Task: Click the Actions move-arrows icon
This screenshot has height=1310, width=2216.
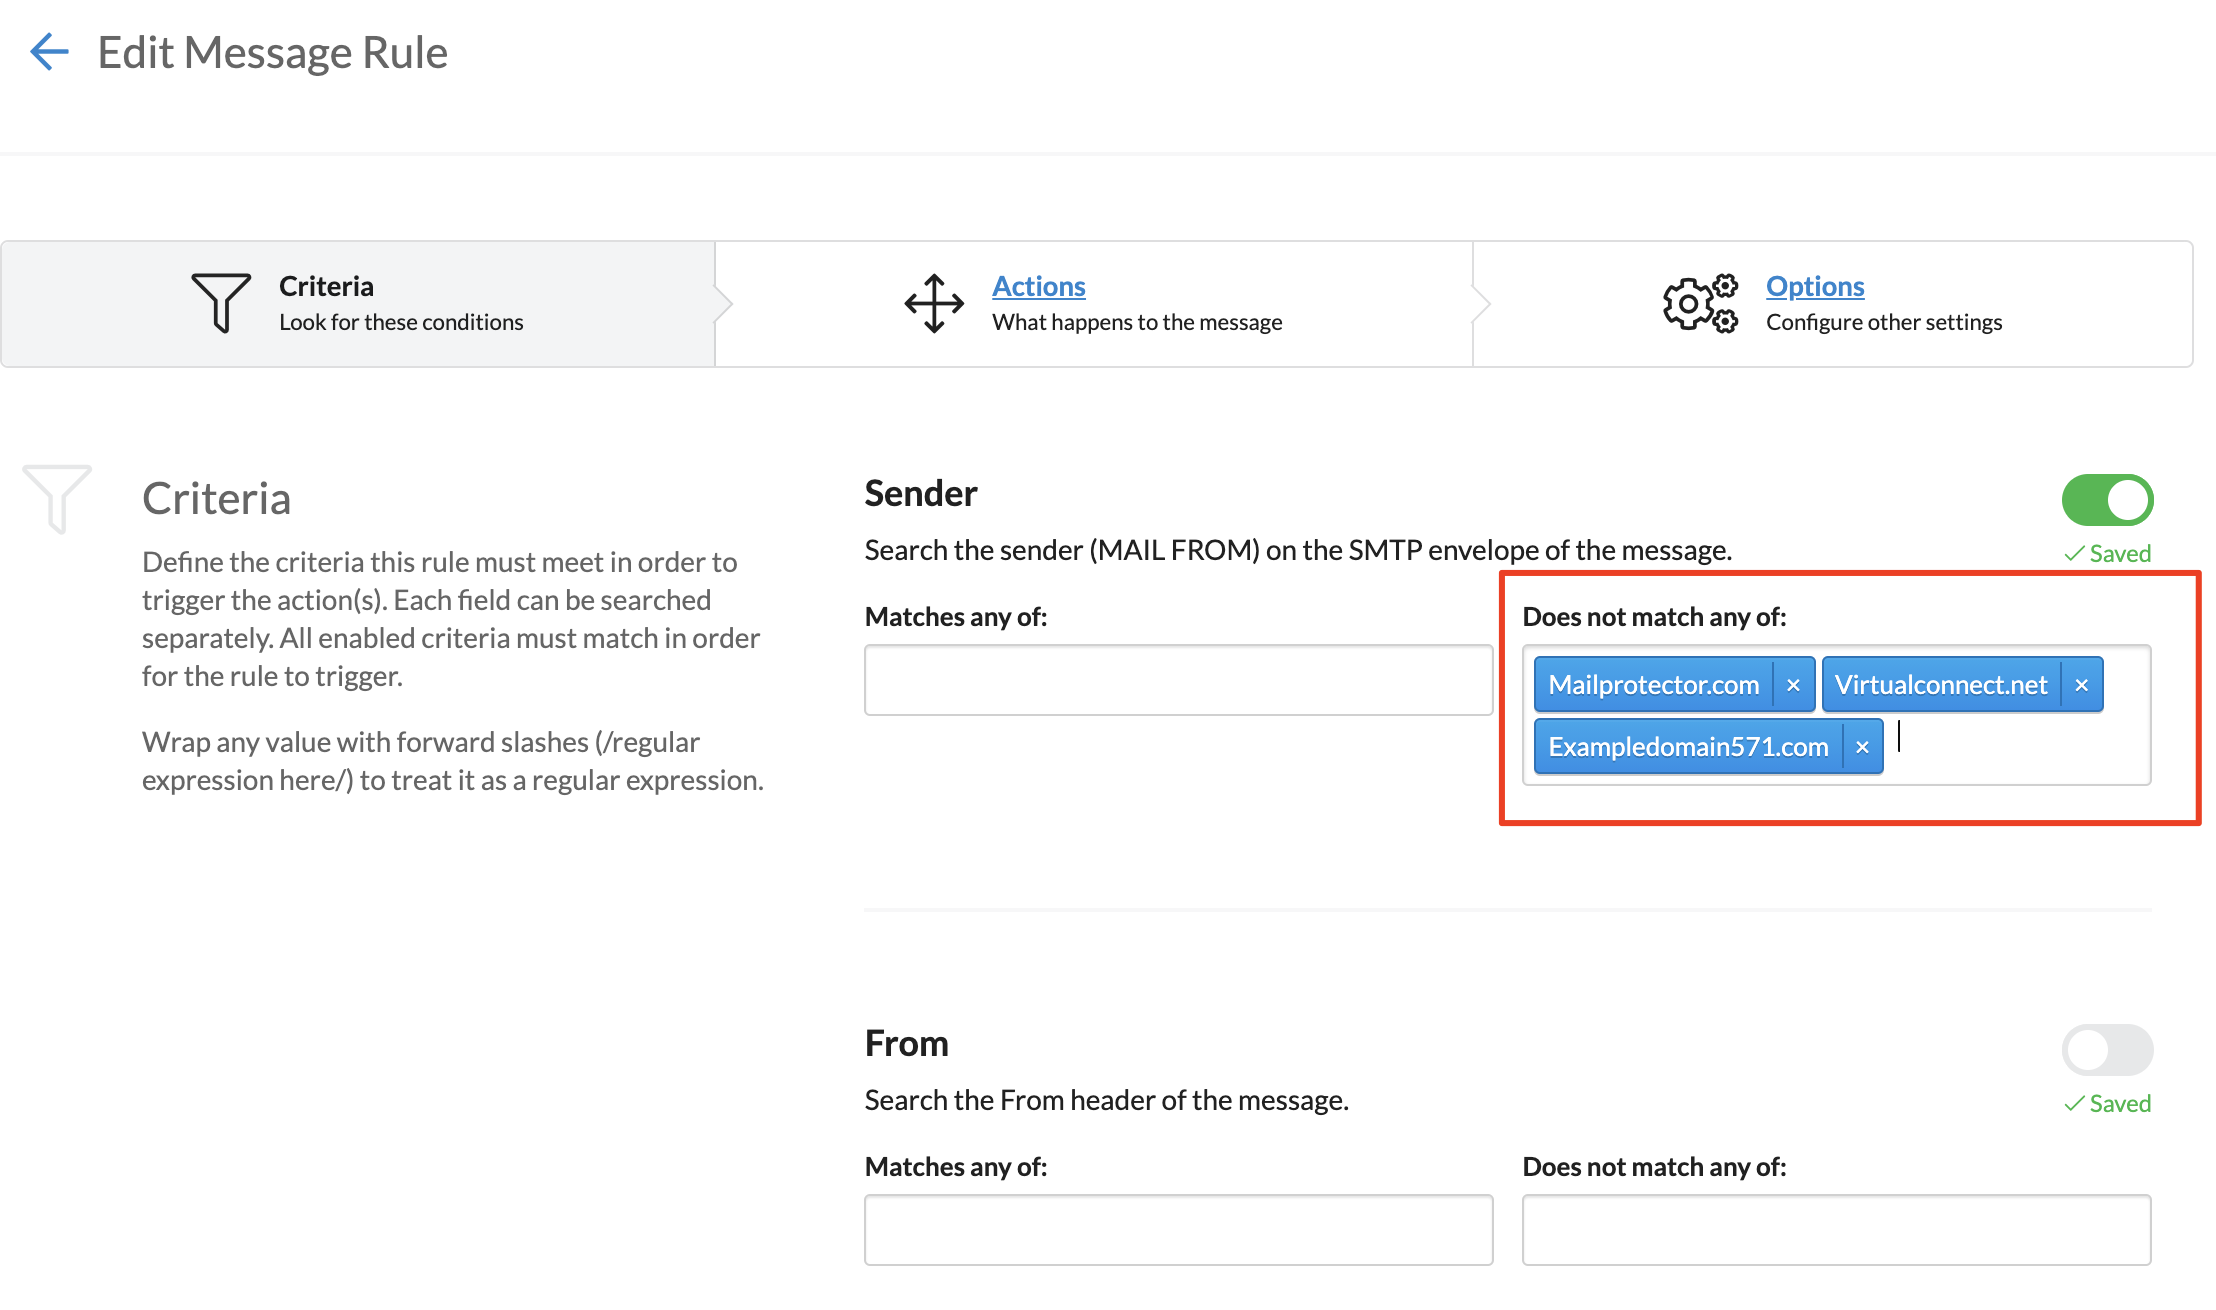Action: coord(933,303)
